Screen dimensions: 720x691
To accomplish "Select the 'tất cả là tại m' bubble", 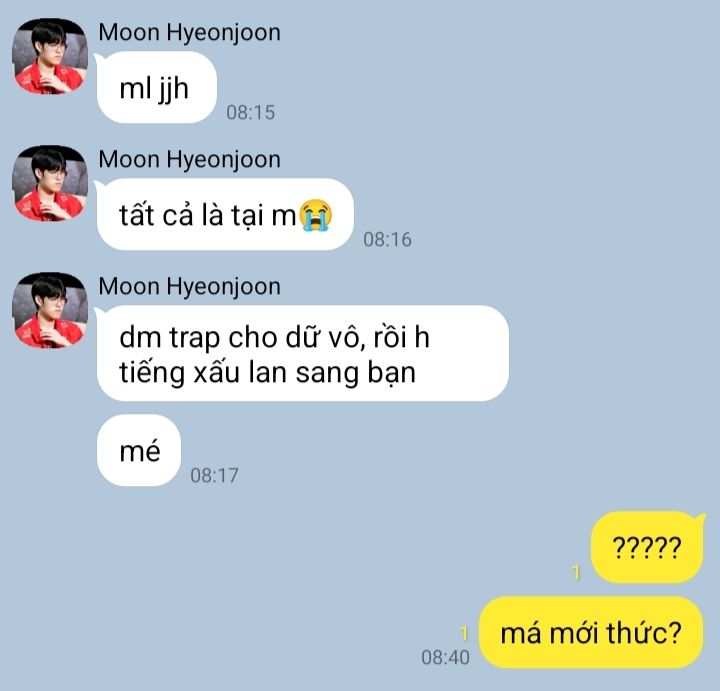I will (x=225, y=214).
